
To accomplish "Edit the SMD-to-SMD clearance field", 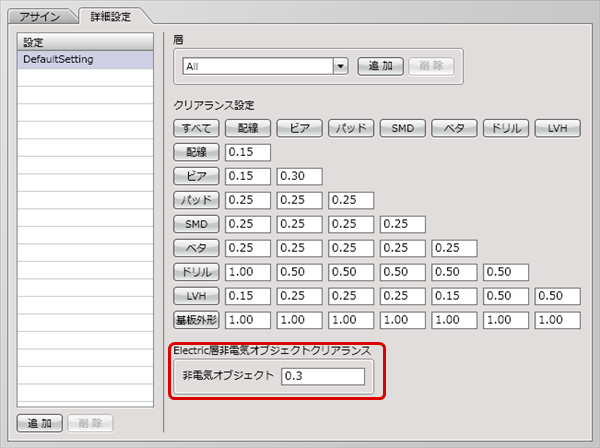I will coord(403,224).
